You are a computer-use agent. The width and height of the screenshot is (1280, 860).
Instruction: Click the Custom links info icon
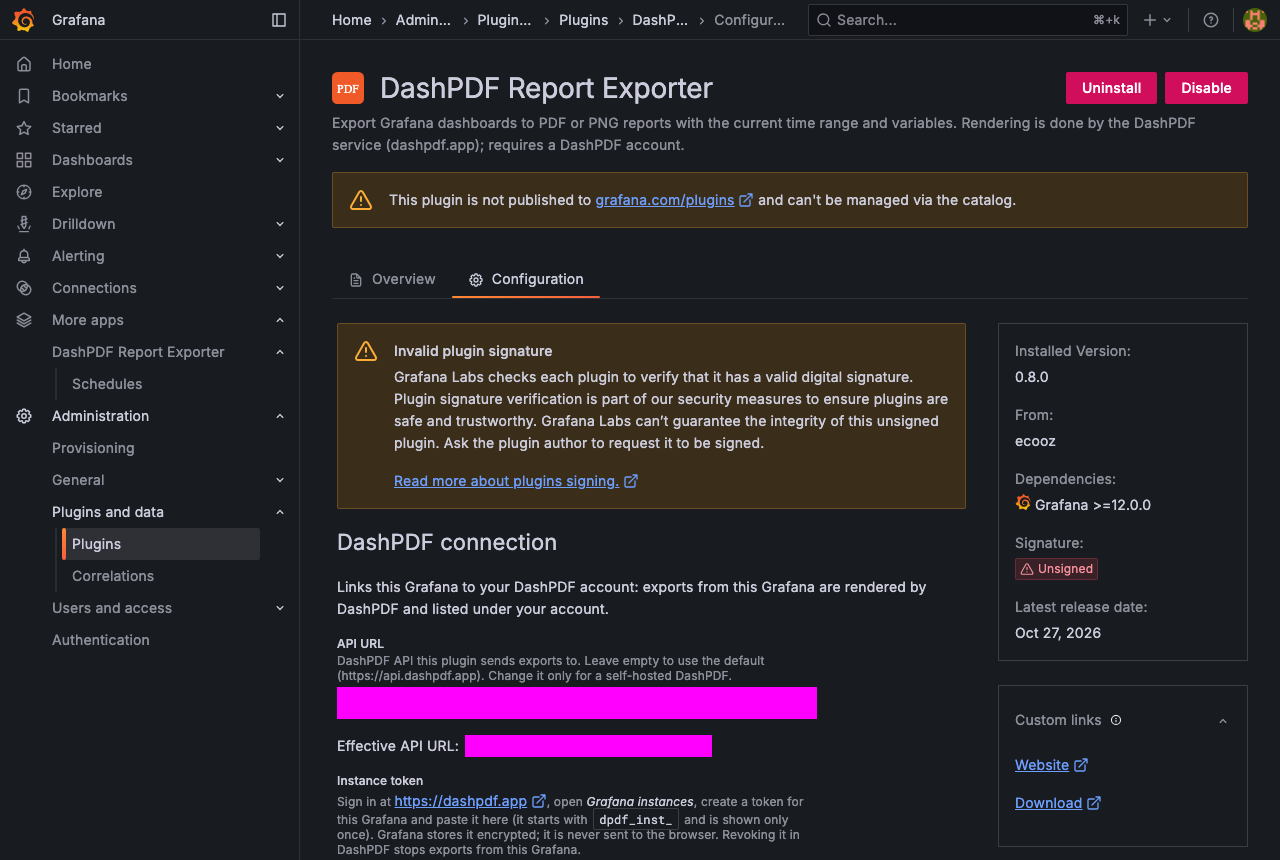(x=1116, y=720)
